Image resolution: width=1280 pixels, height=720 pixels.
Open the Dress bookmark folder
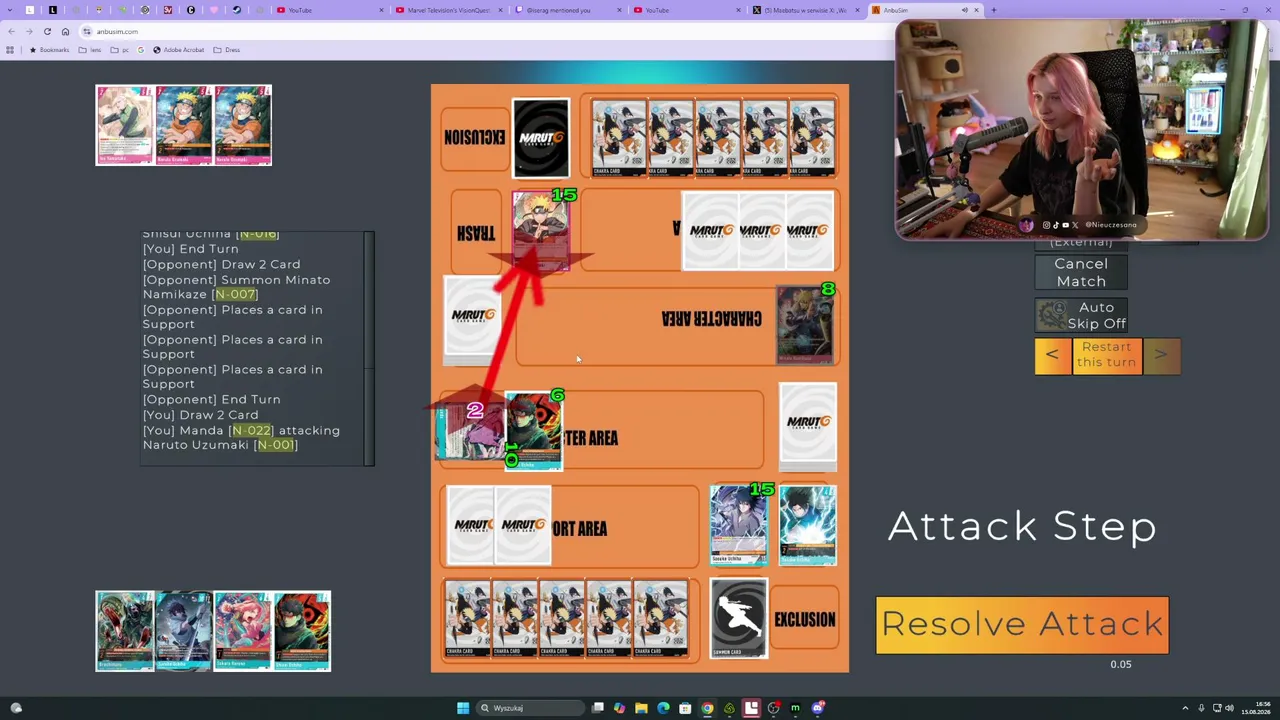point(227,50)
